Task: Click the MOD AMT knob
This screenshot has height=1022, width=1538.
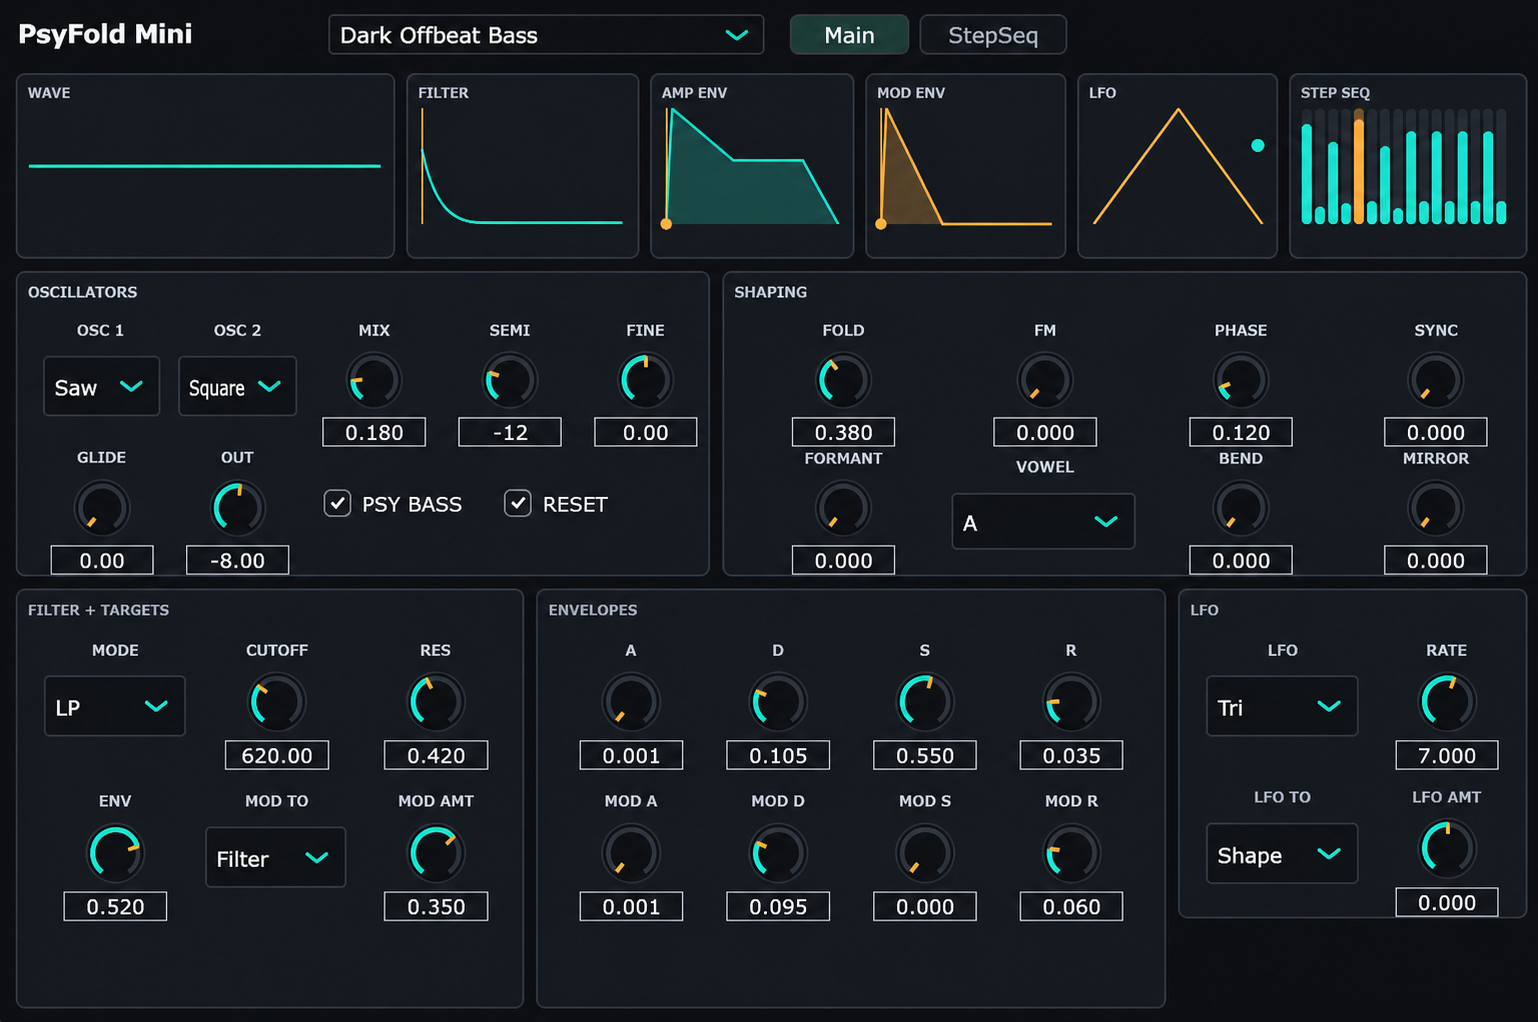Action: [436, 853]
